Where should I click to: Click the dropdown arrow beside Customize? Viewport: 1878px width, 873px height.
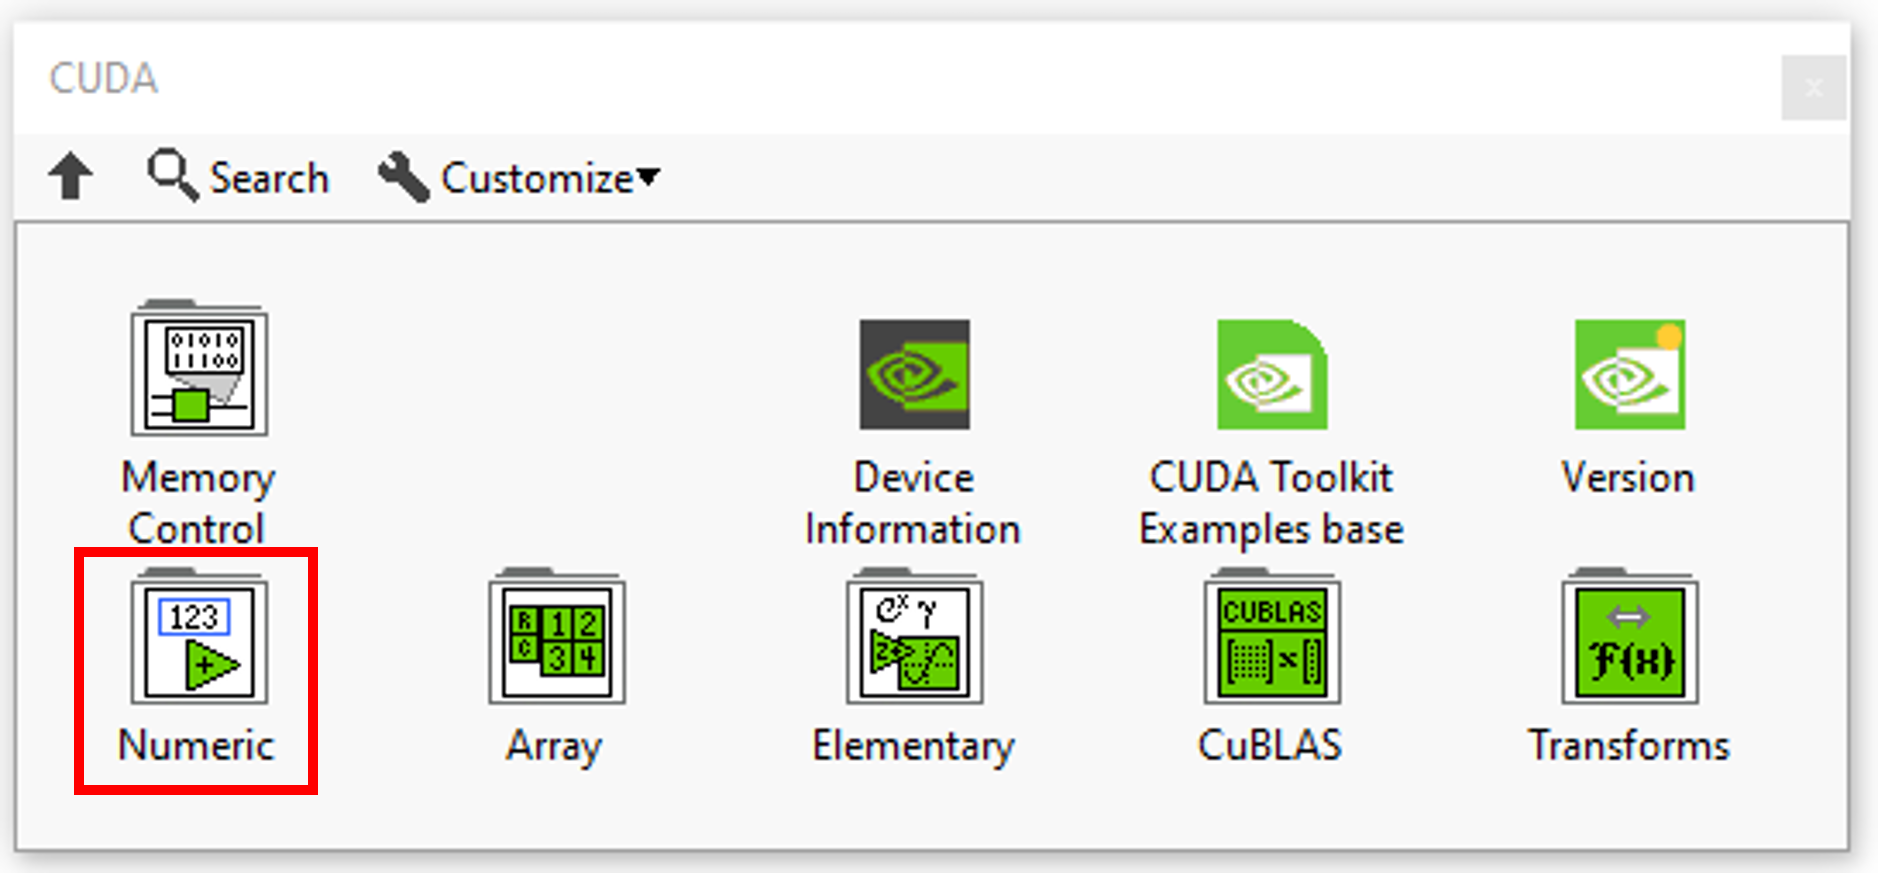649,177
